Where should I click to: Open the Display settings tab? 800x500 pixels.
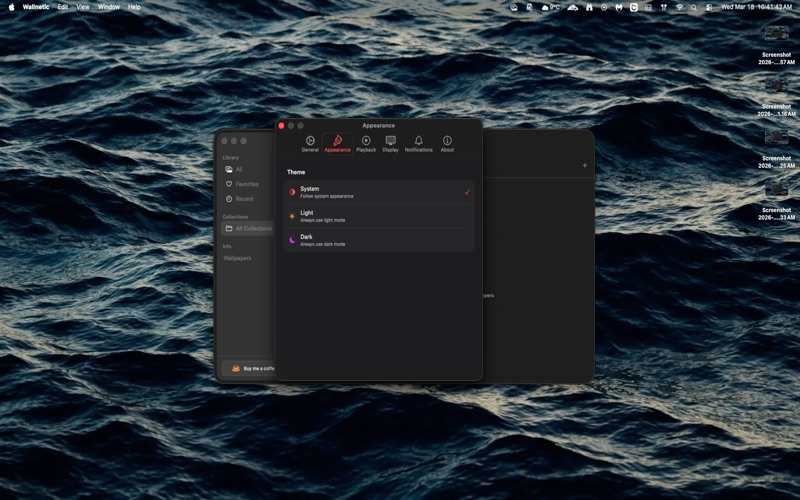[x=390, y=144]
